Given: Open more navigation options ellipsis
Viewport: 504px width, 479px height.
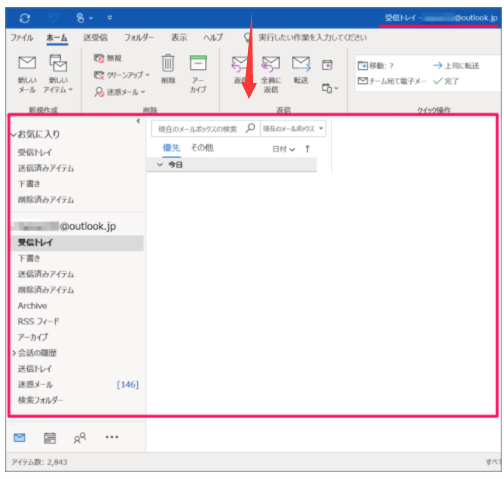Looking at the screenshot, I should coord(112,437).
